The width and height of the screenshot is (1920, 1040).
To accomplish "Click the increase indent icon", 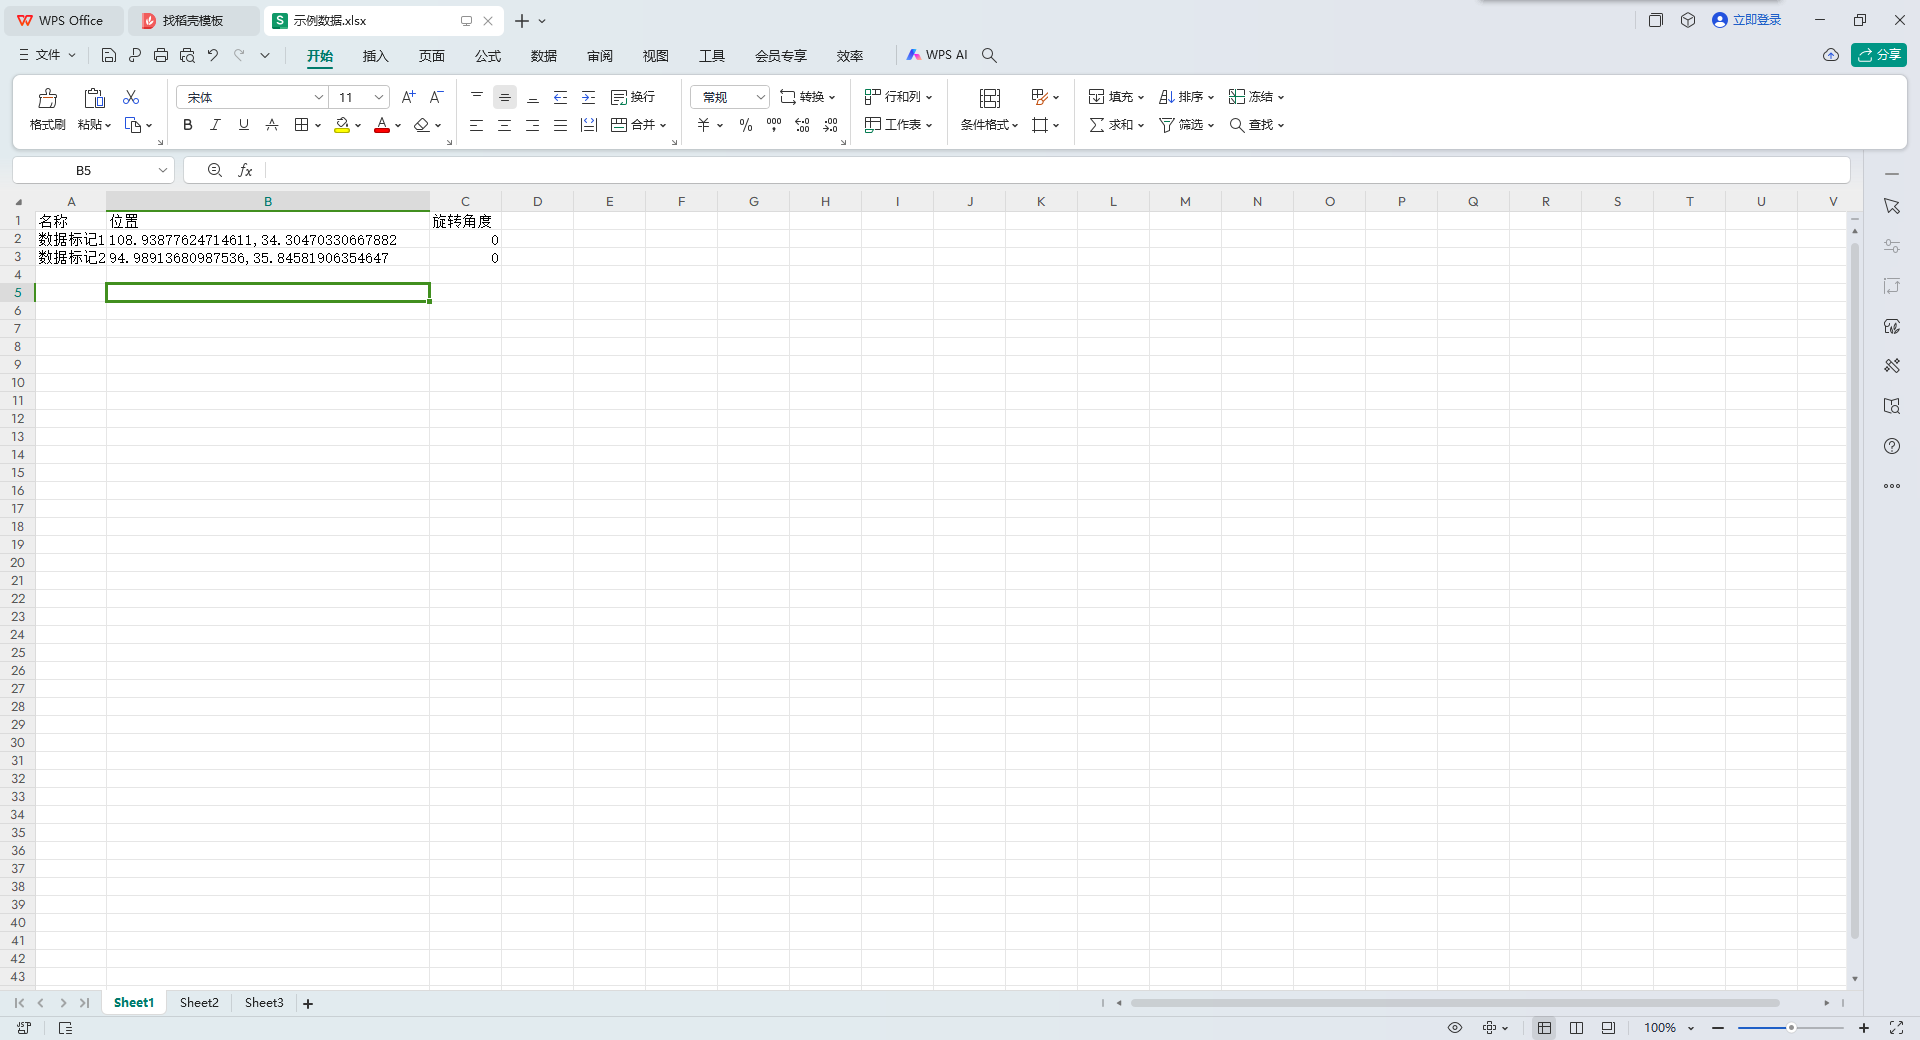I will [589, 97].
